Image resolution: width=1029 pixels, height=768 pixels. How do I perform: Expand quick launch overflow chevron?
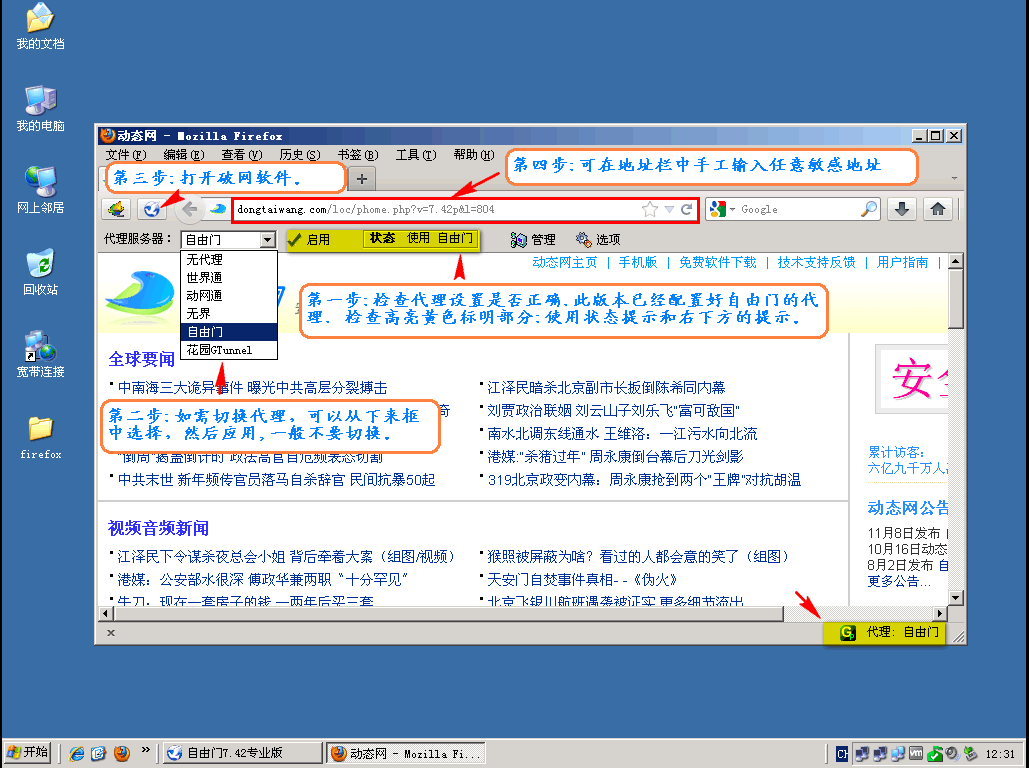pos(146,750)
